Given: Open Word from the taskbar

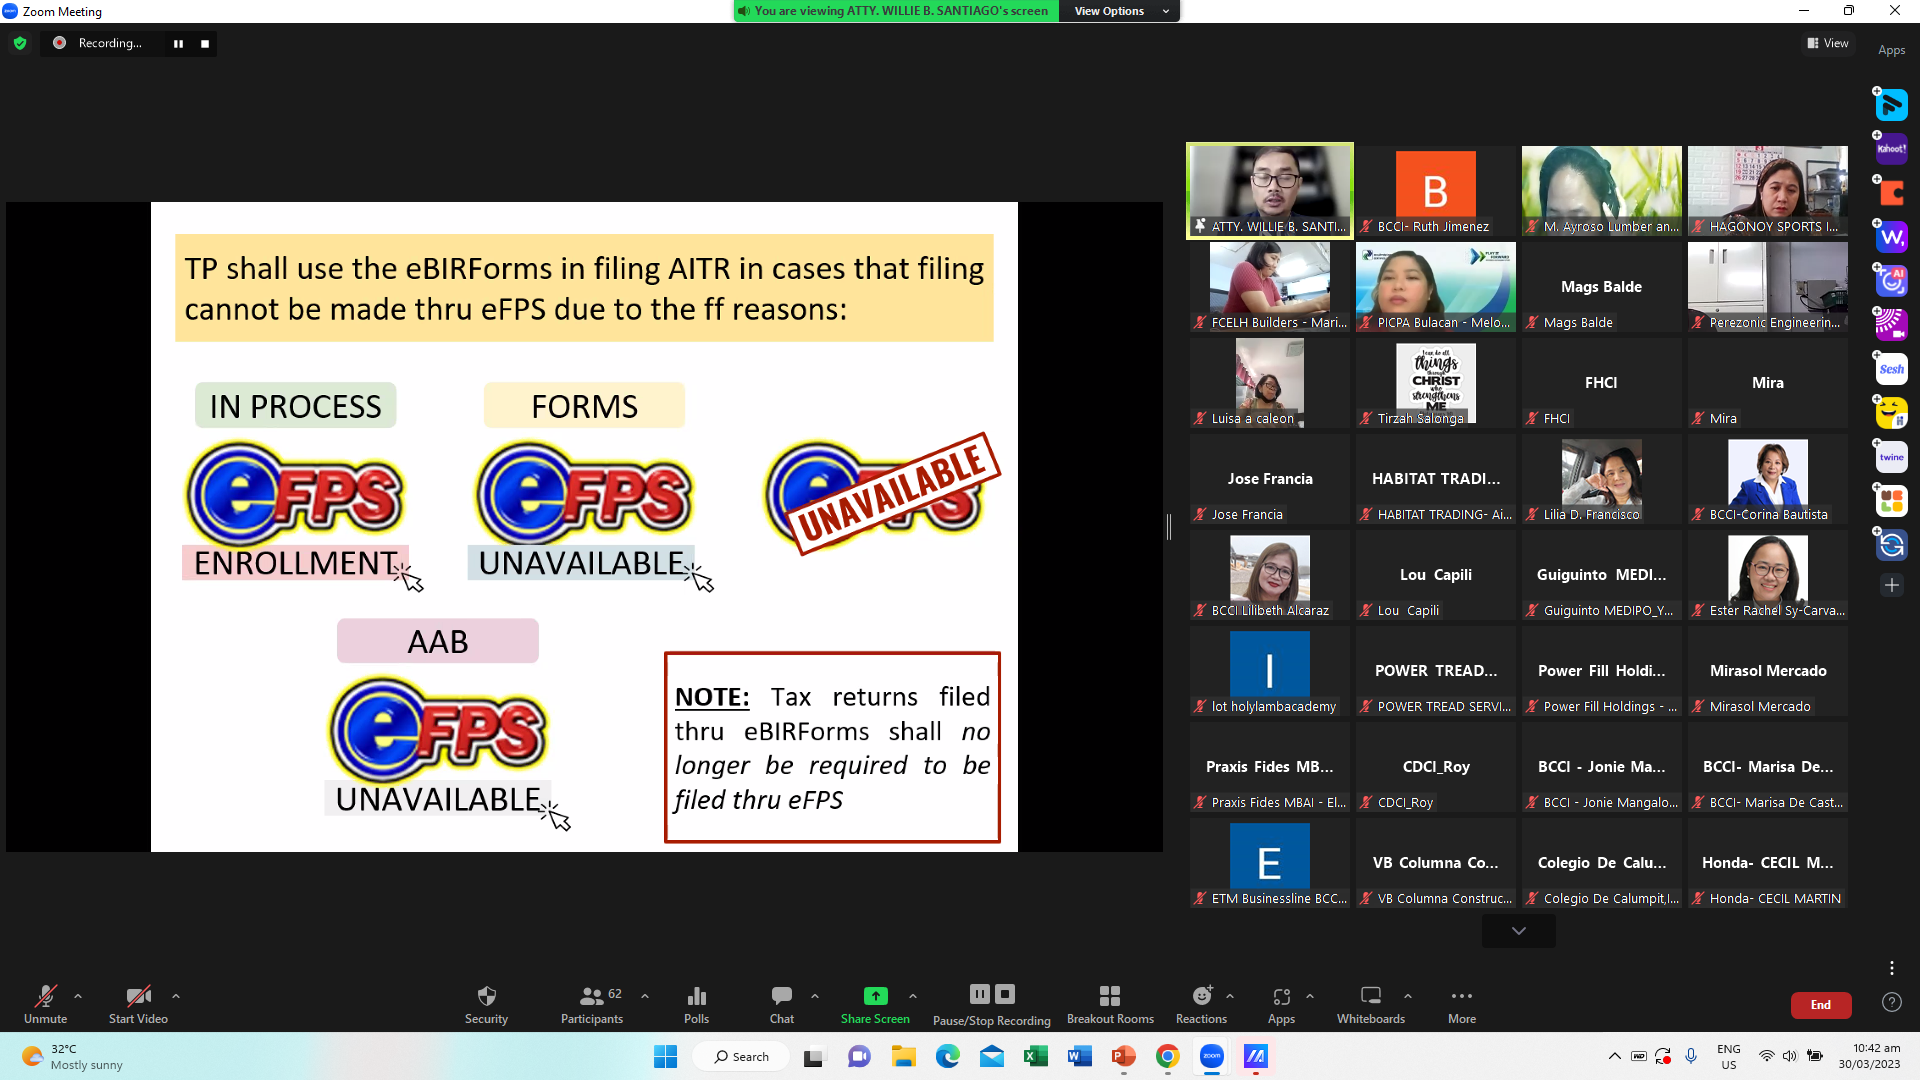Looking at the screenshot, I should click(1080, 1056).
